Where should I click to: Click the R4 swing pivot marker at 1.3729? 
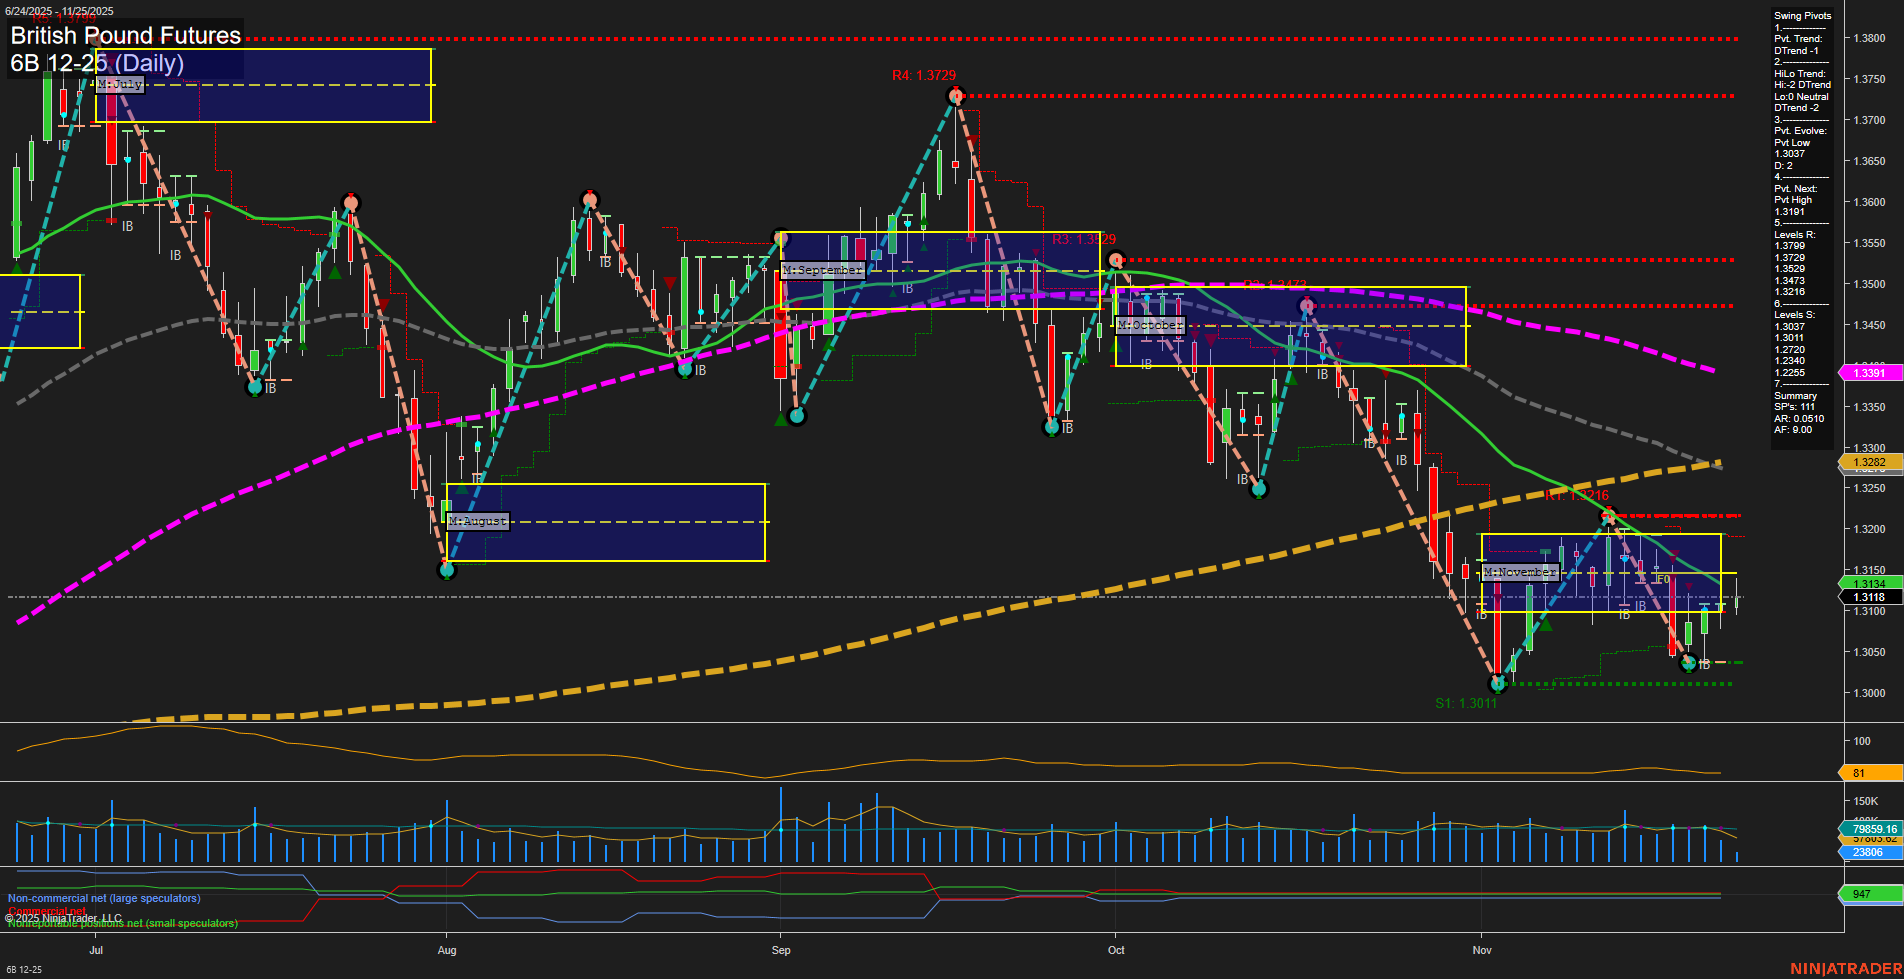coord(954,94)
